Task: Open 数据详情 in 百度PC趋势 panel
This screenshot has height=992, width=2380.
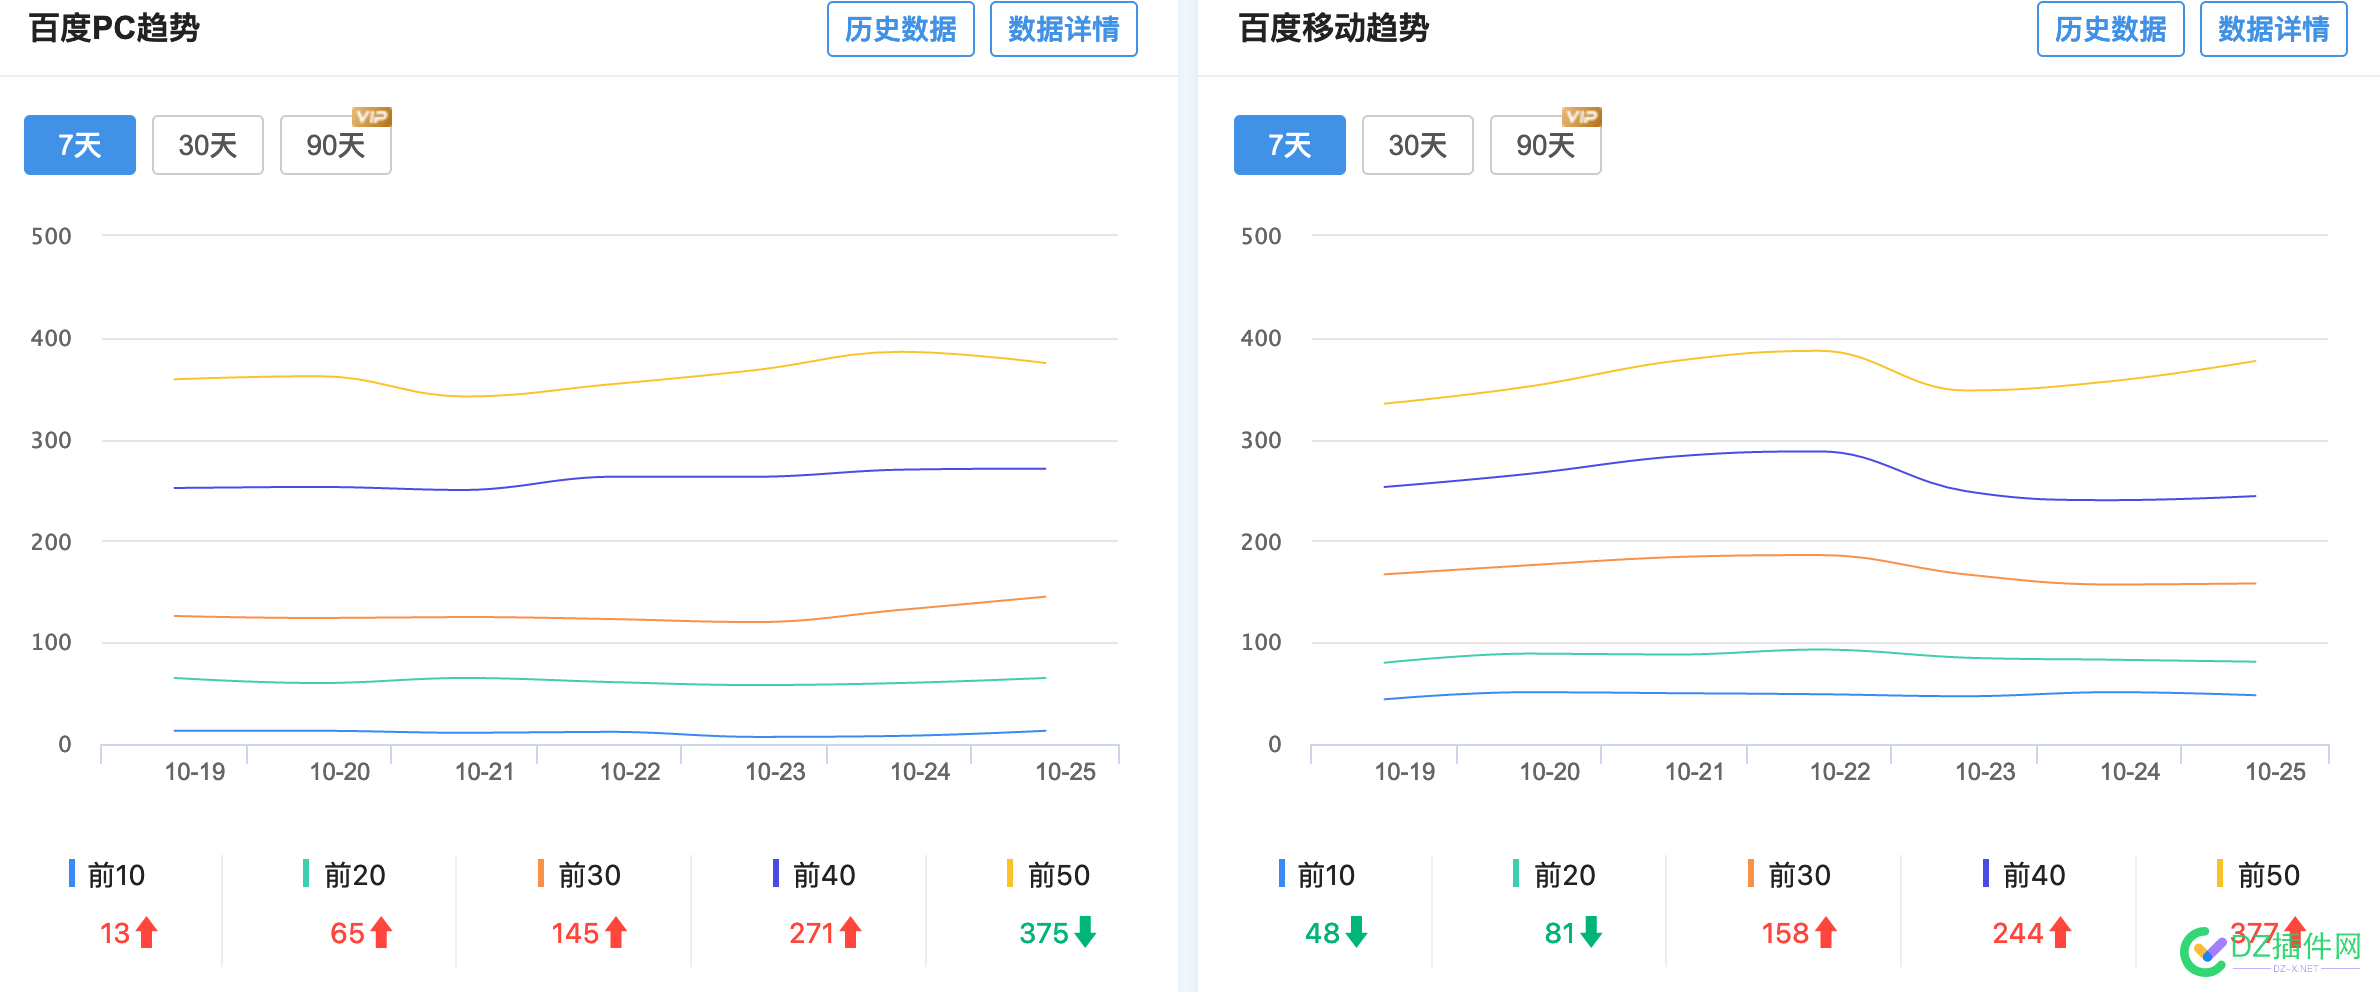Action: pyautogui.click(x=1063, y=29)
